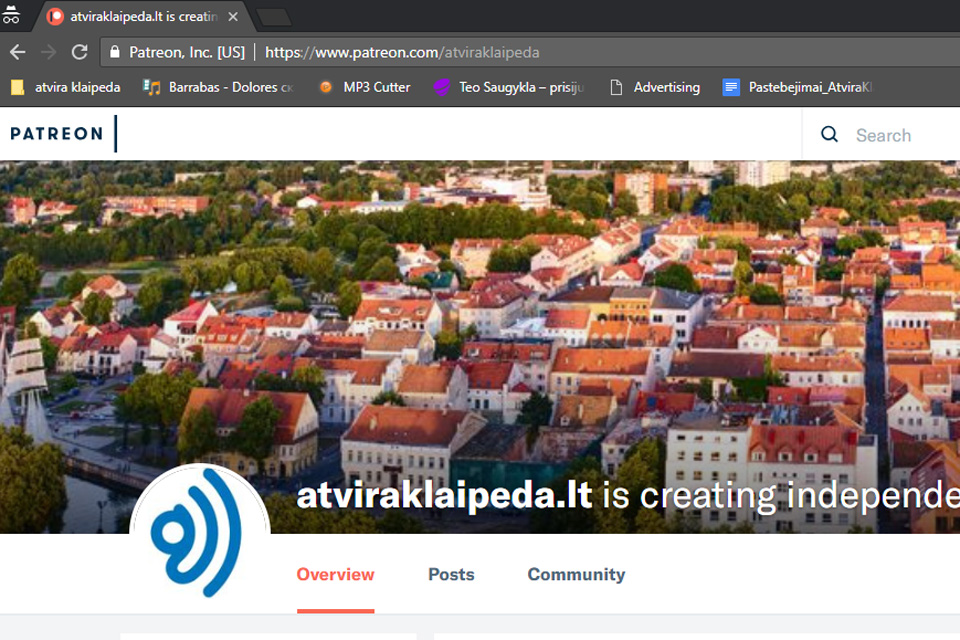Click the secure padlock icon

click(115, 52)
